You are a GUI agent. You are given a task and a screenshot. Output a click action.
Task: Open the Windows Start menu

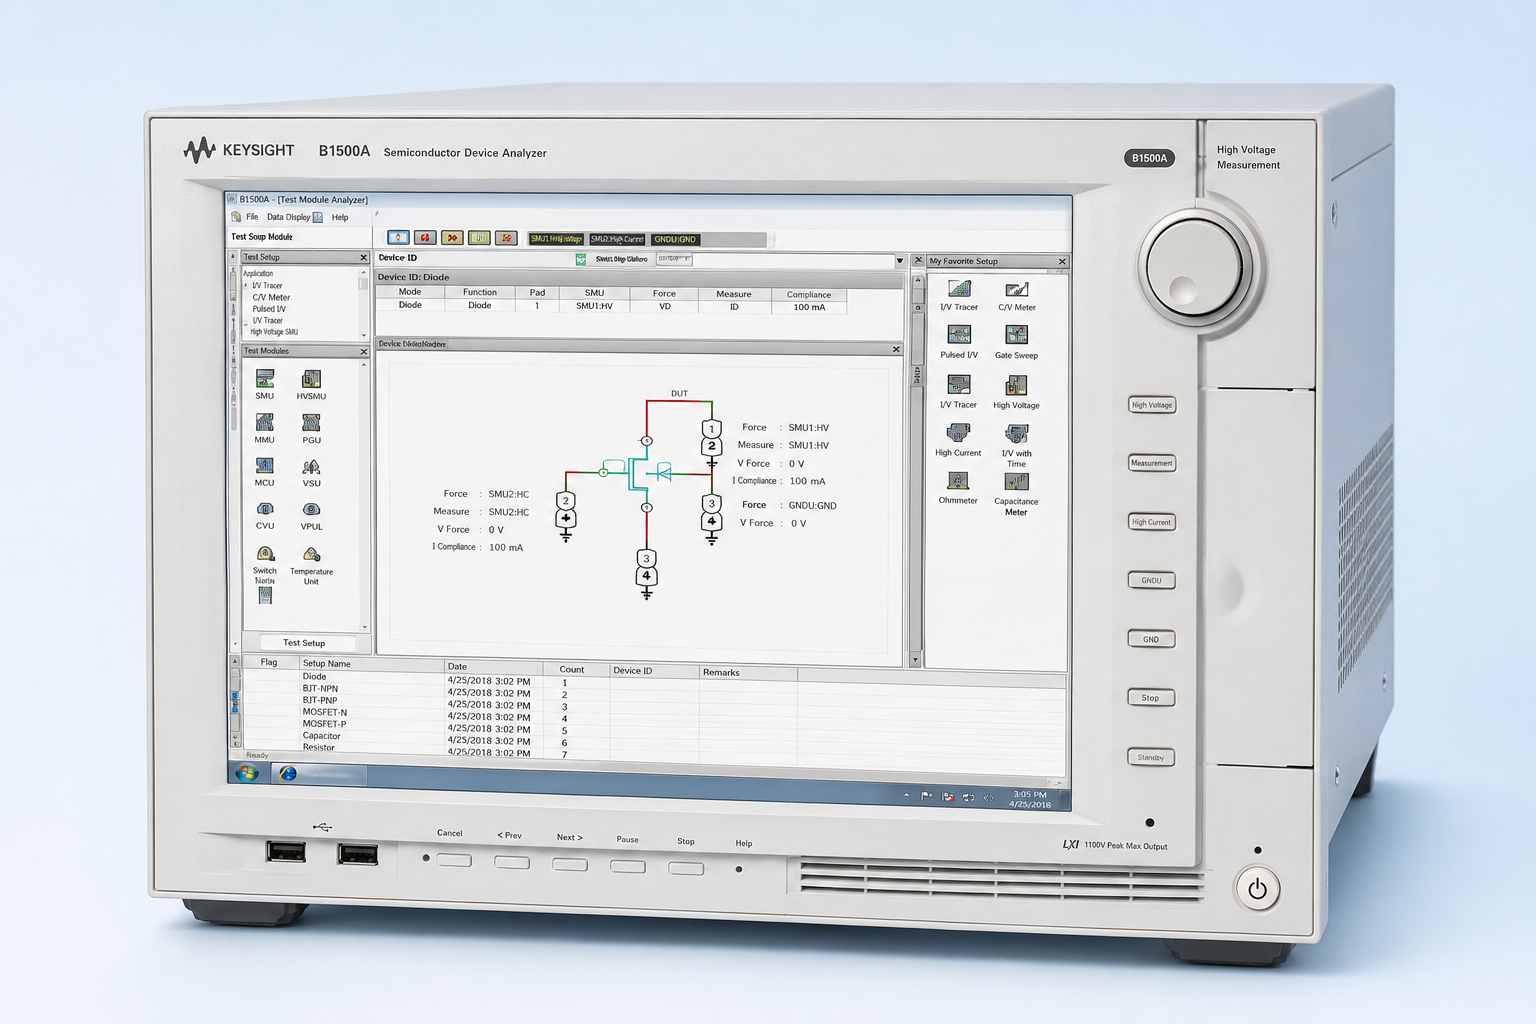pyautogui.click(x=246, y=773)
